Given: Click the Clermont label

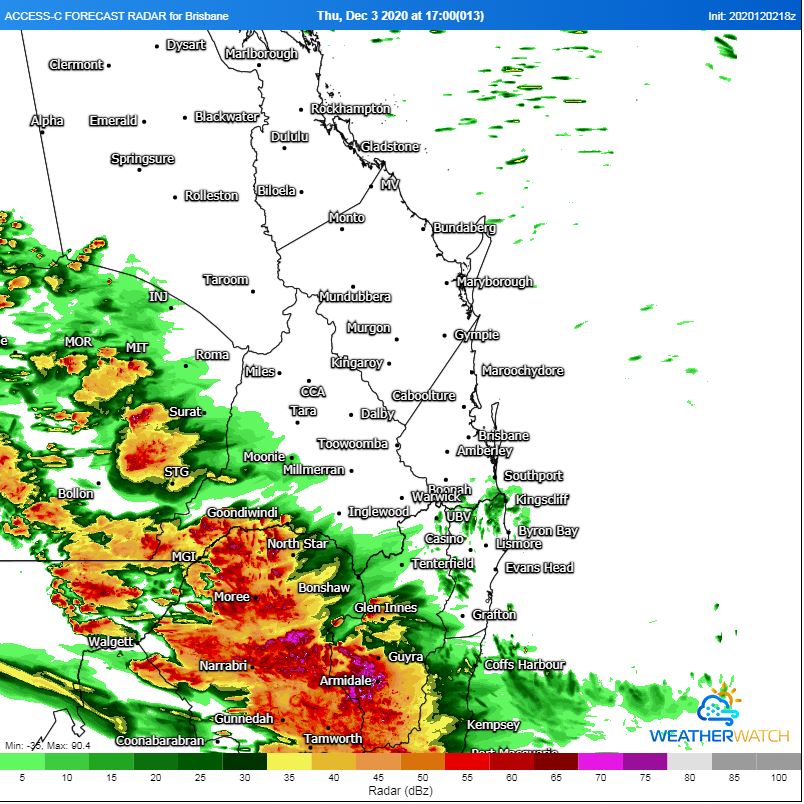Looking at the screenshot, I should (x=76, y=65).
